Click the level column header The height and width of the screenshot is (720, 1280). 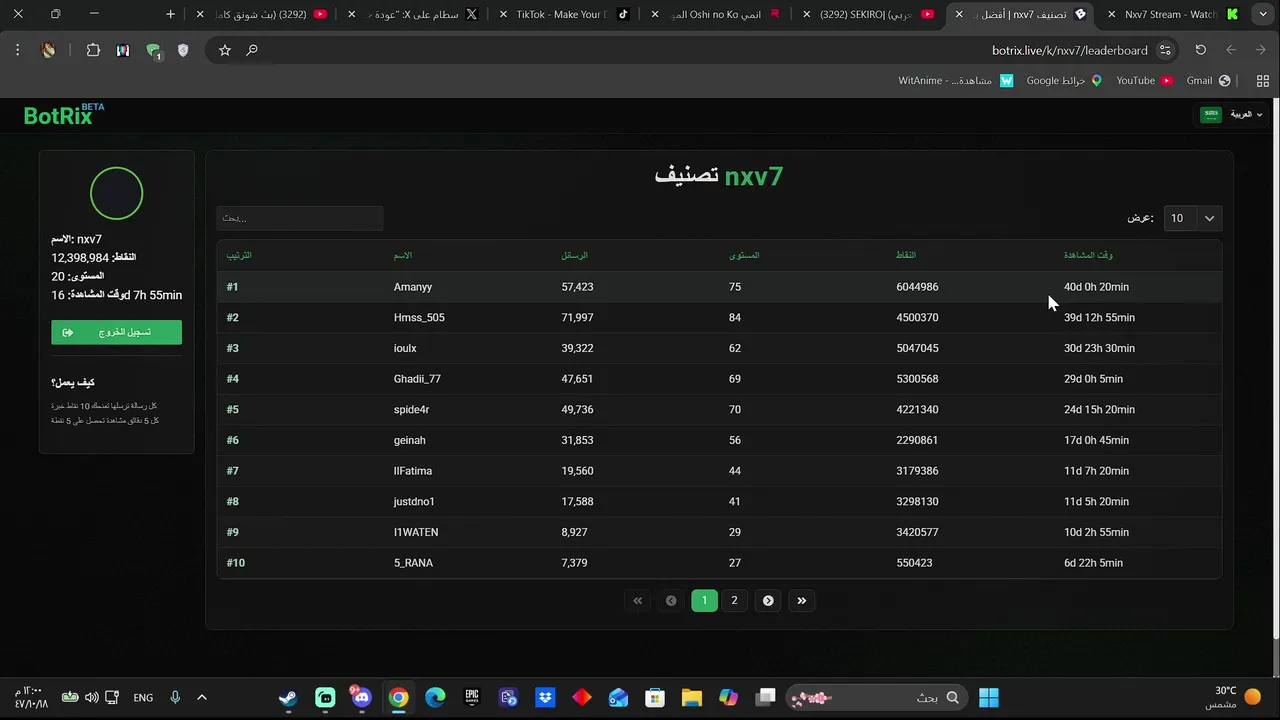coord(744,255)
